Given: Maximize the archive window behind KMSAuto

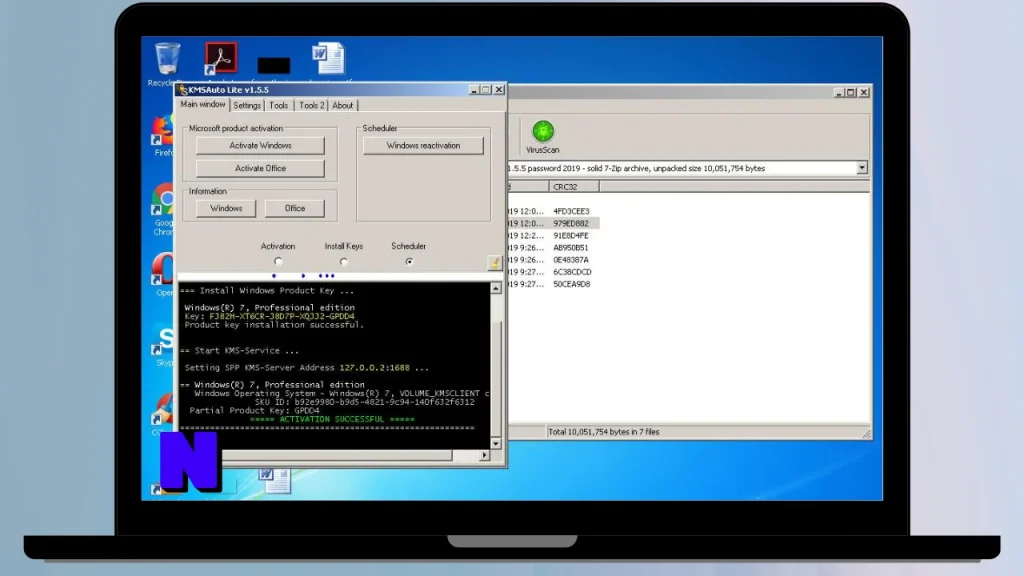Looking at the screenshot, I should click(x=850, y=93).
